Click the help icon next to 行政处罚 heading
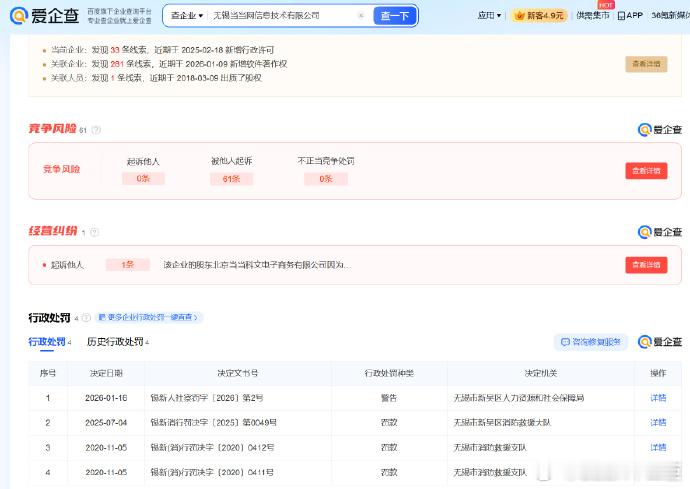 click(x=86, y=318)
